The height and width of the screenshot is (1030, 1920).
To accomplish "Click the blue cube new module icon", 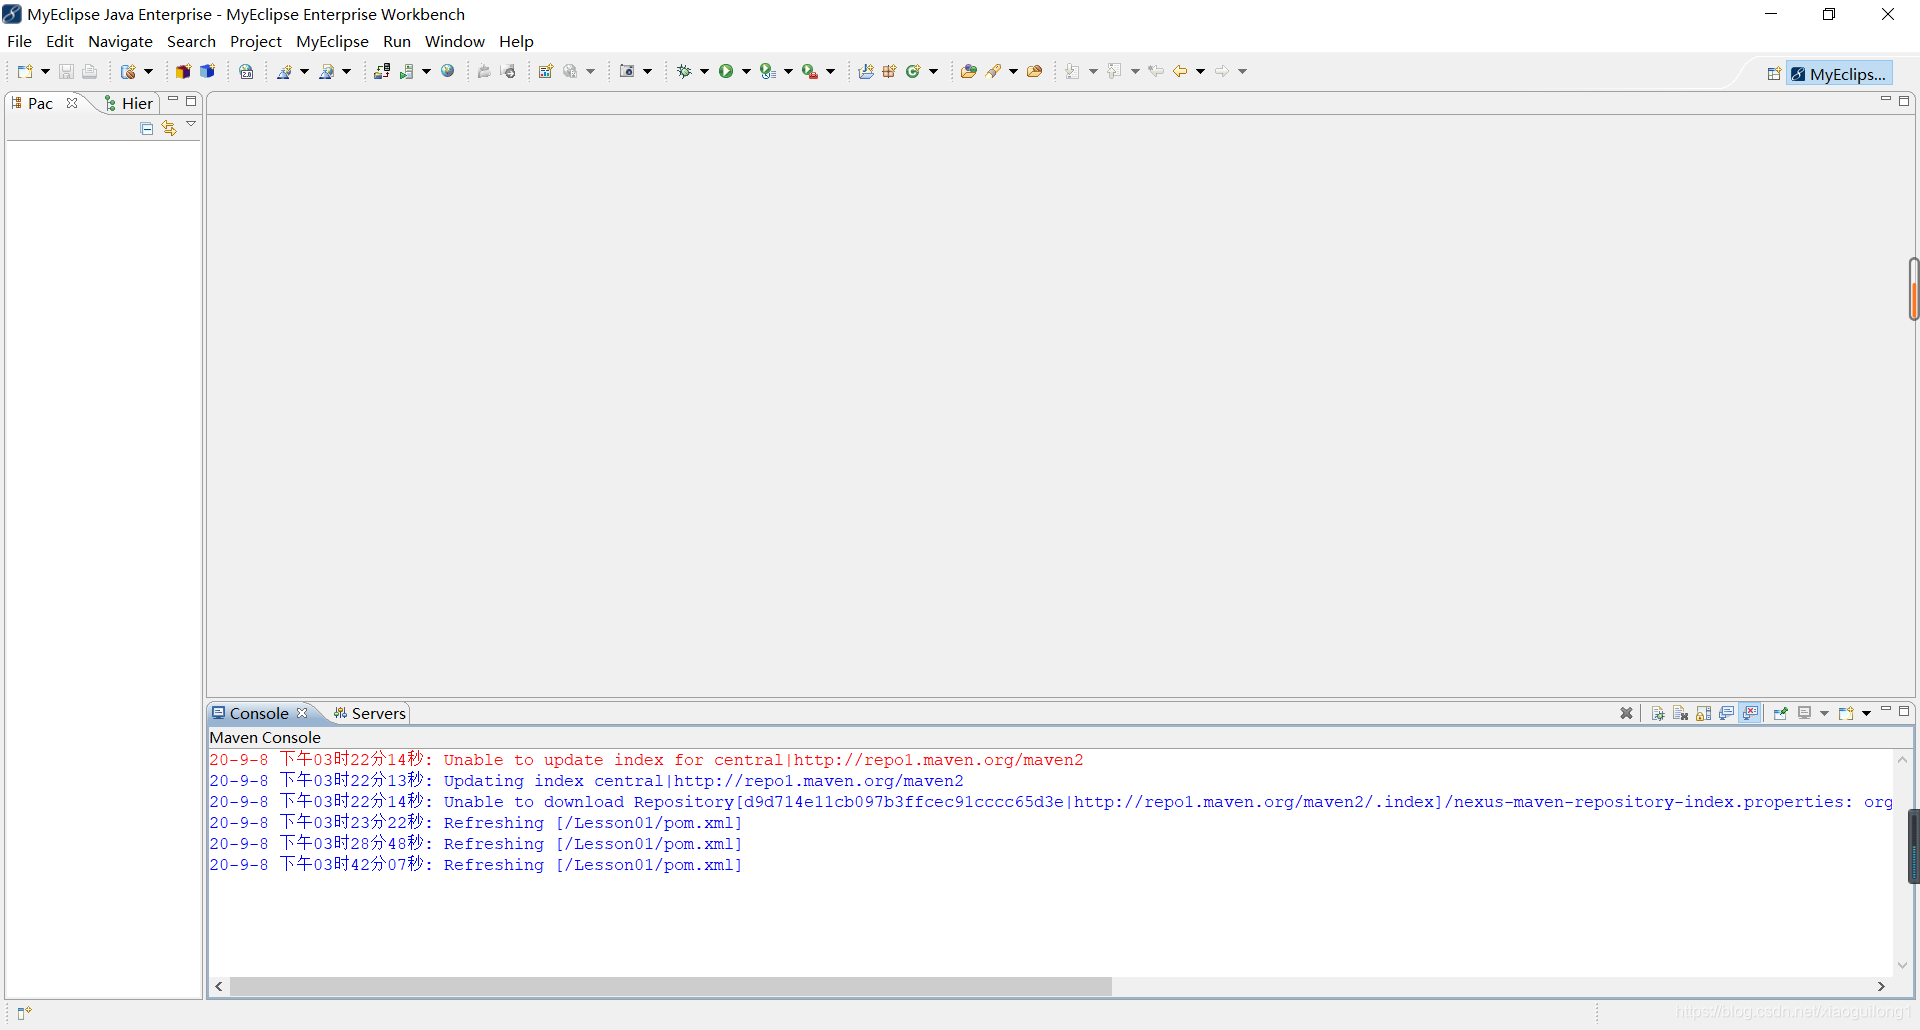I will coord(207,71).
